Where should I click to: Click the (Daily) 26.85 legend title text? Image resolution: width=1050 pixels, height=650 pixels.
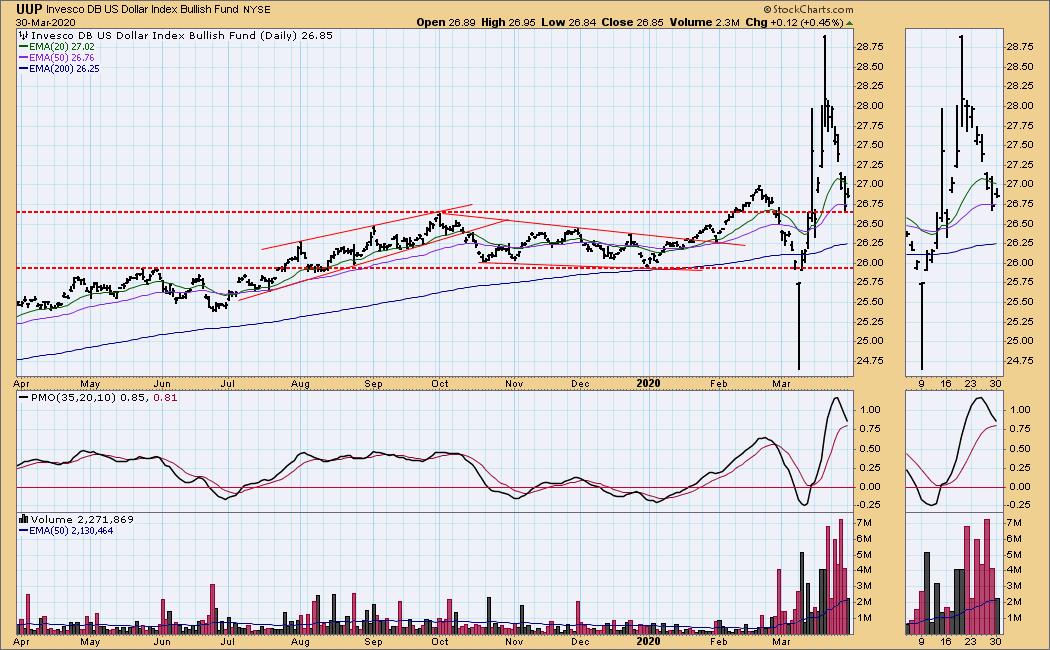click(296, 35)
